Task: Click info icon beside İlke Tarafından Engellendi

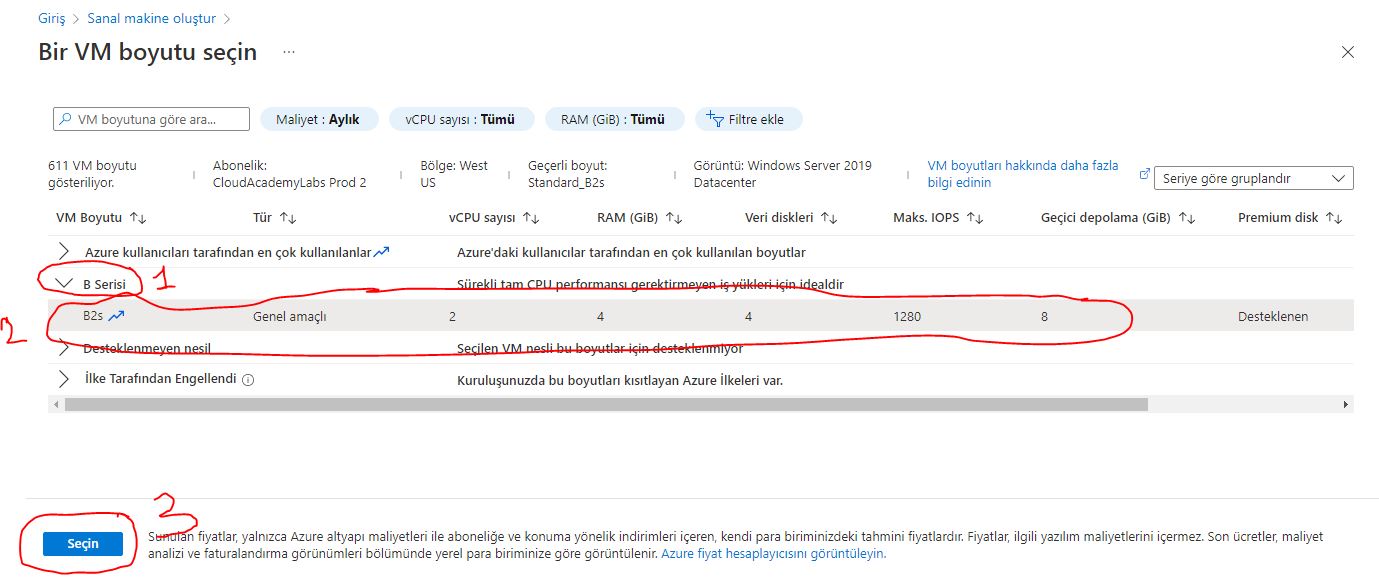Action: pyautogui.click(x=248, y=380)
